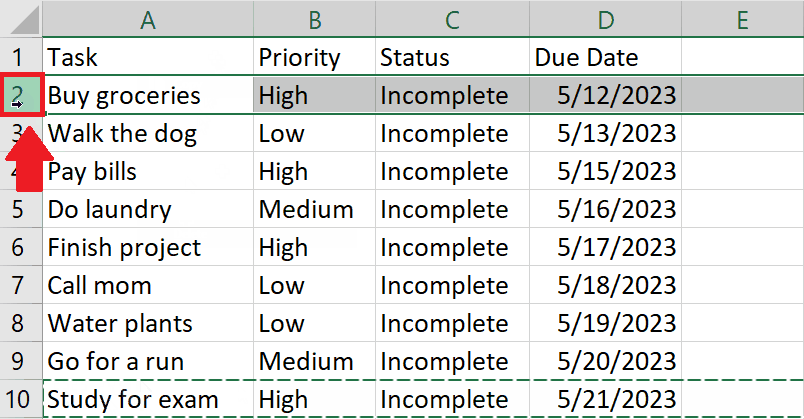Select row 8 header

coord(21,323)
